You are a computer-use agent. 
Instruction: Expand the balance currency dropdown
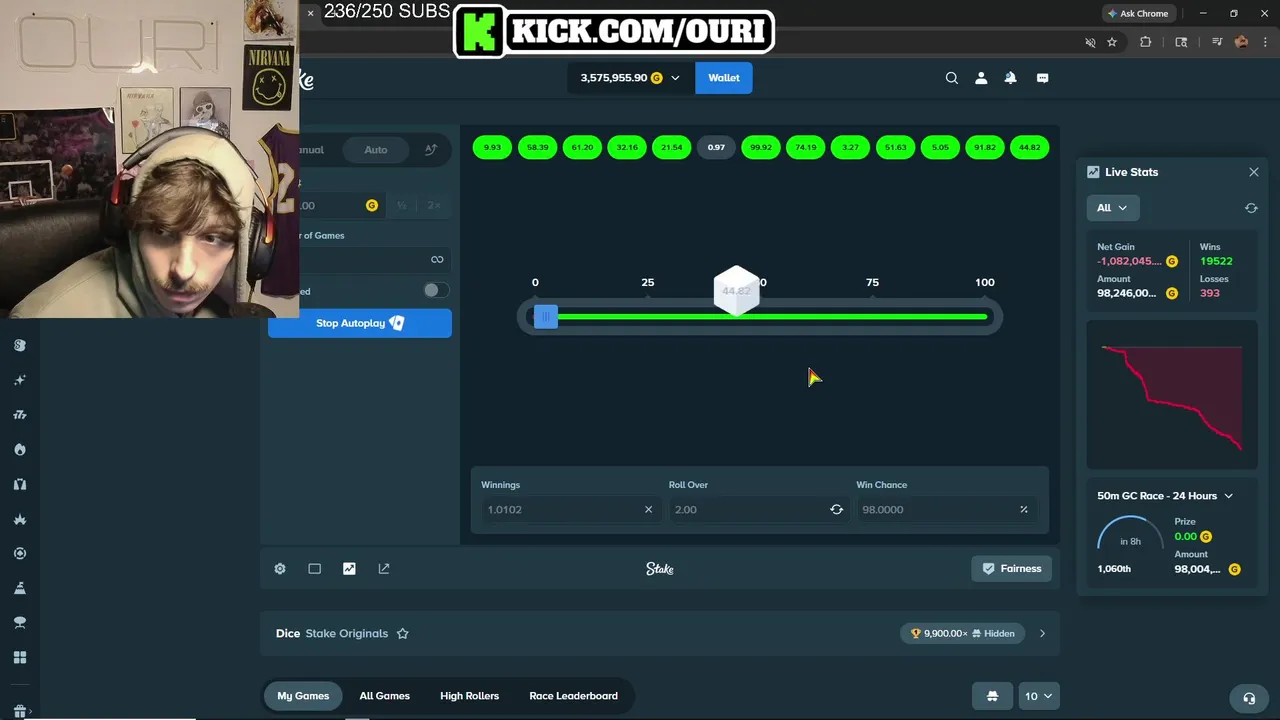[x=675, y=78]
